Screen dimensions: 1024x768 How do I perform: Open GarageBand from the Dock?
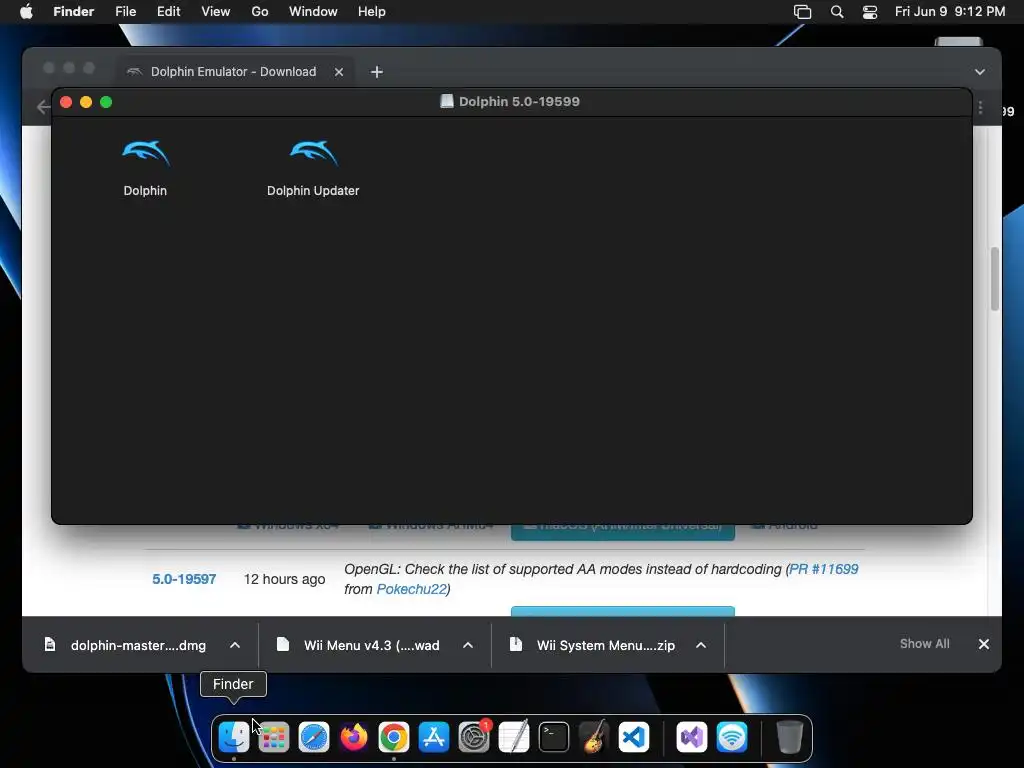pyautogui.click(x=594, y=737)
